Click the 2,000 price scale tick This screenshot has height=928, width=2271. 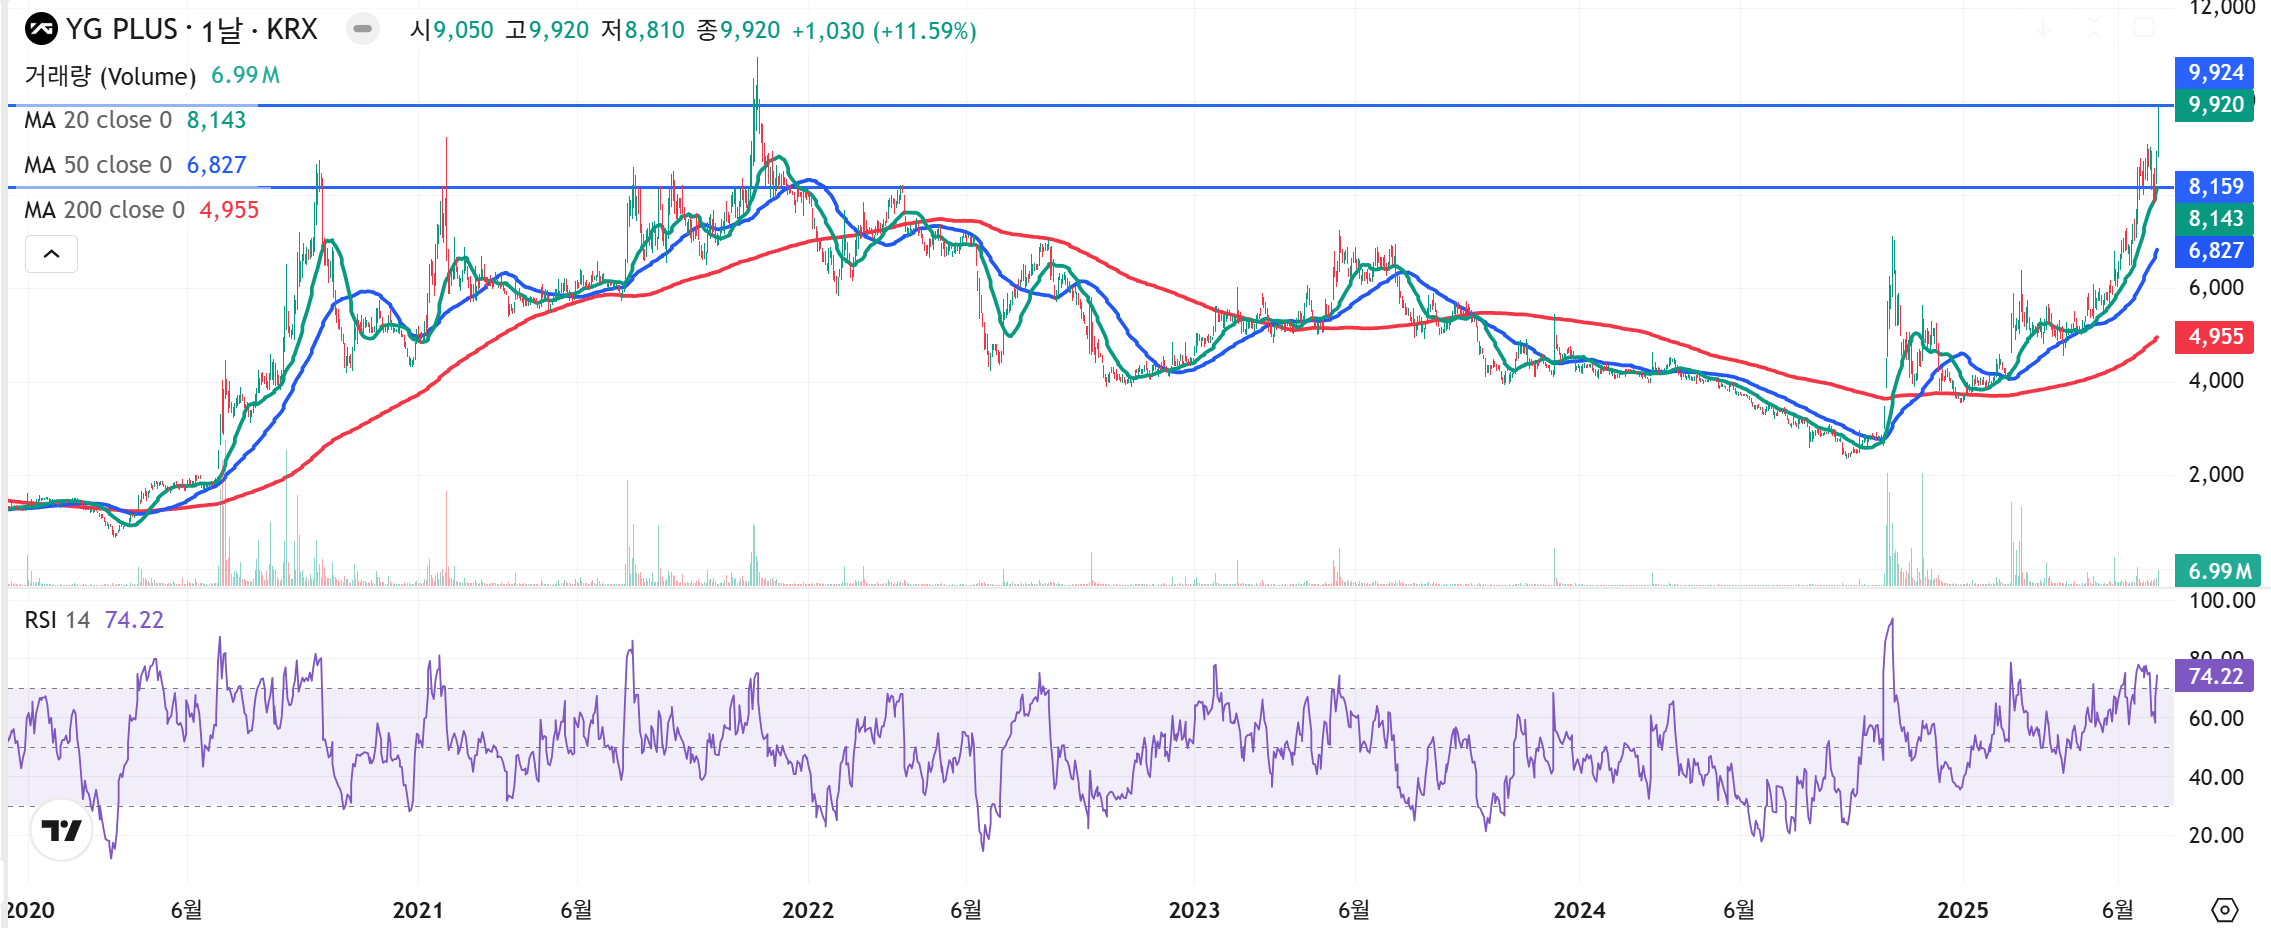pyautogui.click(x=2216, y=475)
